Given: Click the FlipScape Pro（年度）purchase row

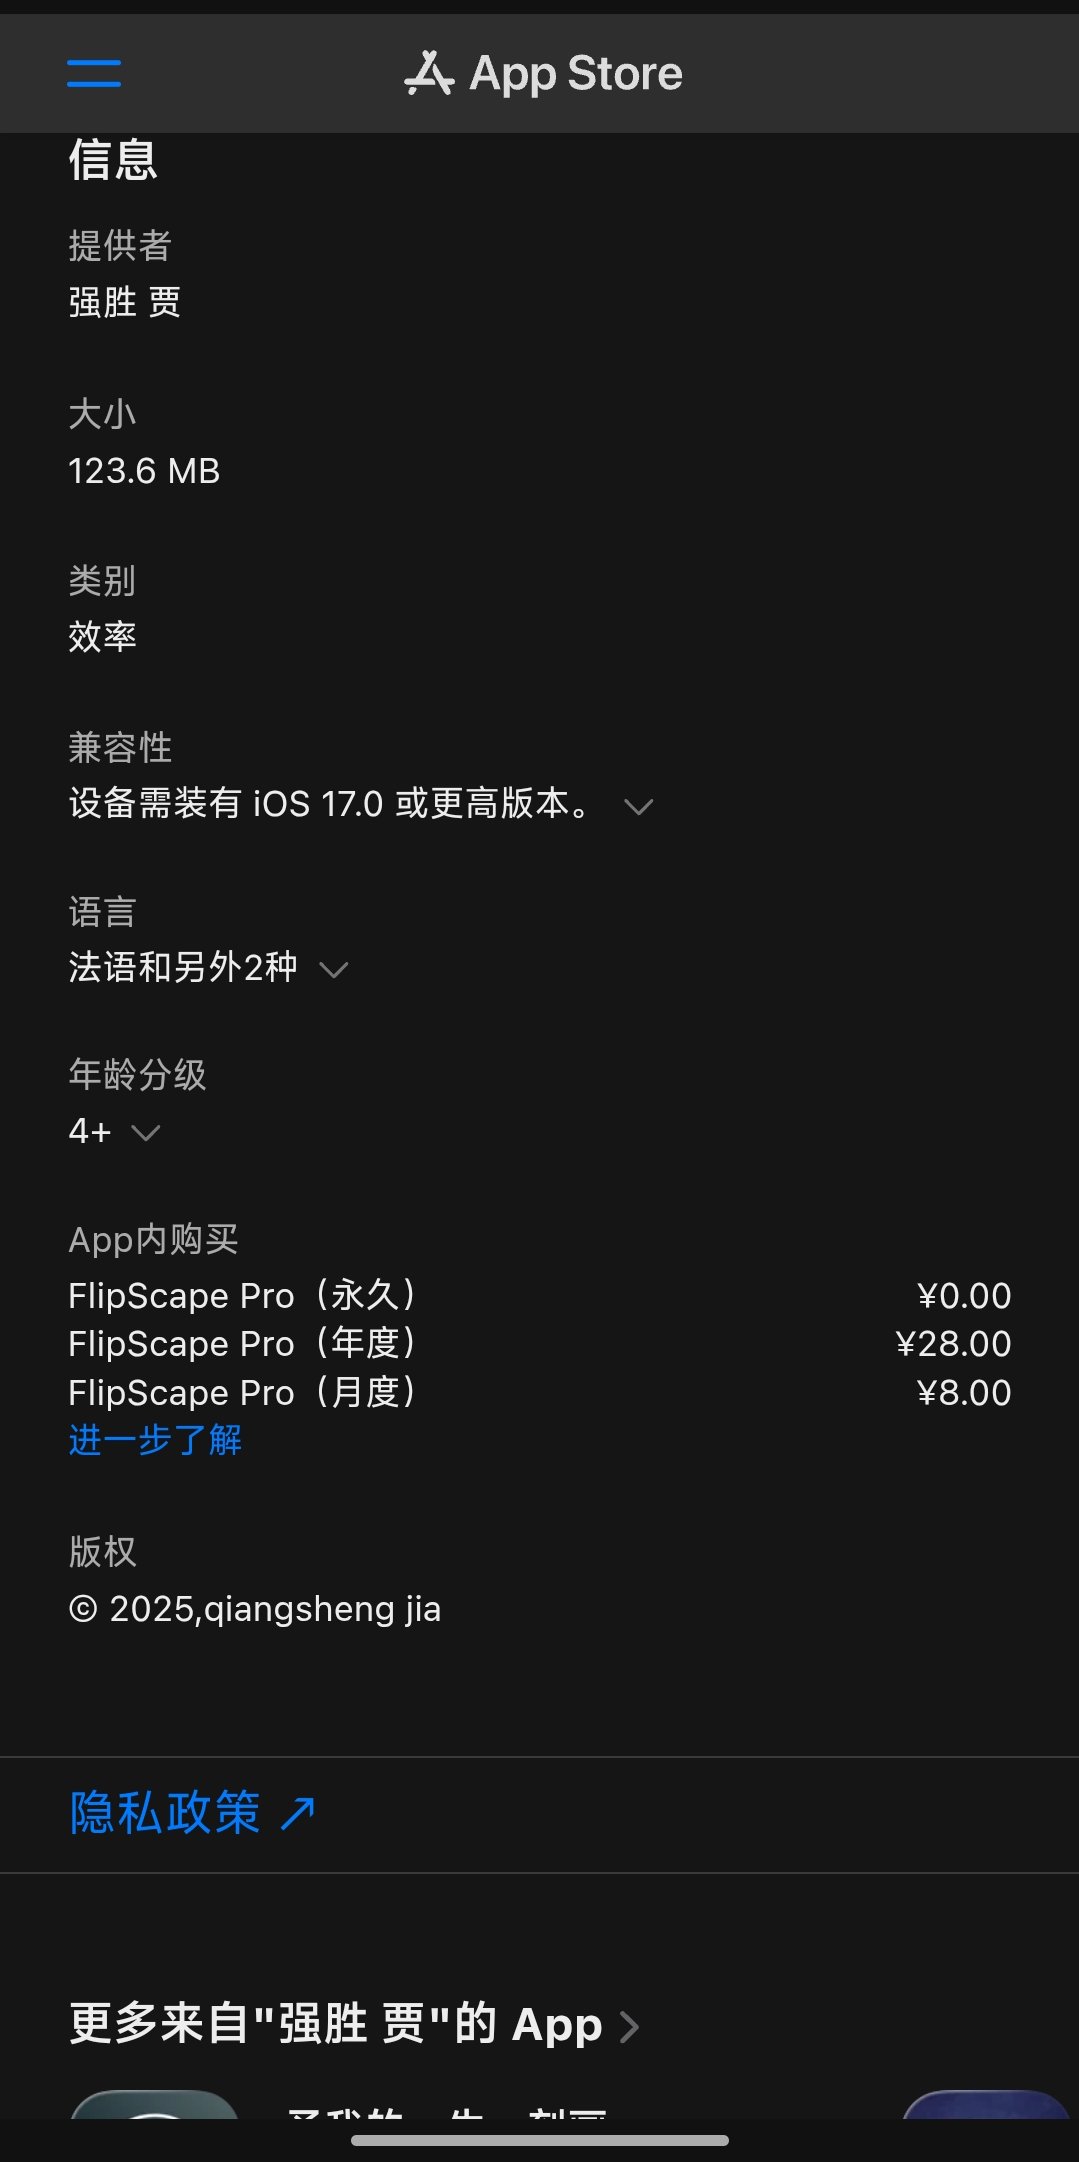Looking at the screenshot, I should (540, 1343).
